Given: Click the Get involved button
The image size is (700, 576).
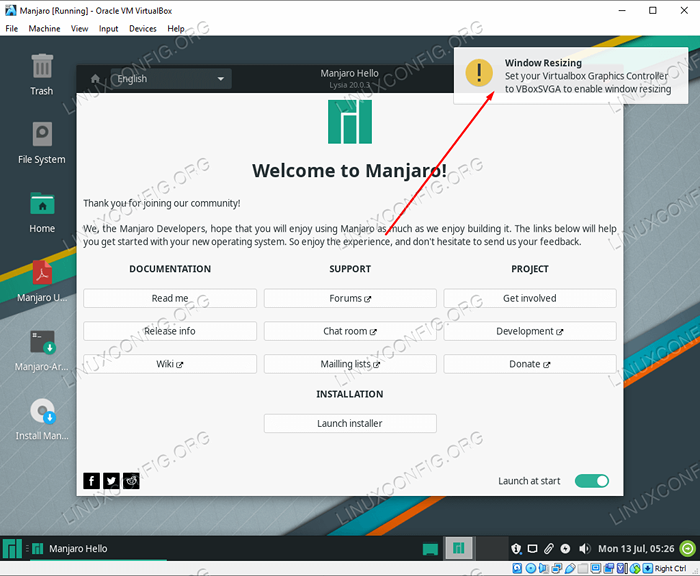Looking at the screenshot, I should coord(530,298).
